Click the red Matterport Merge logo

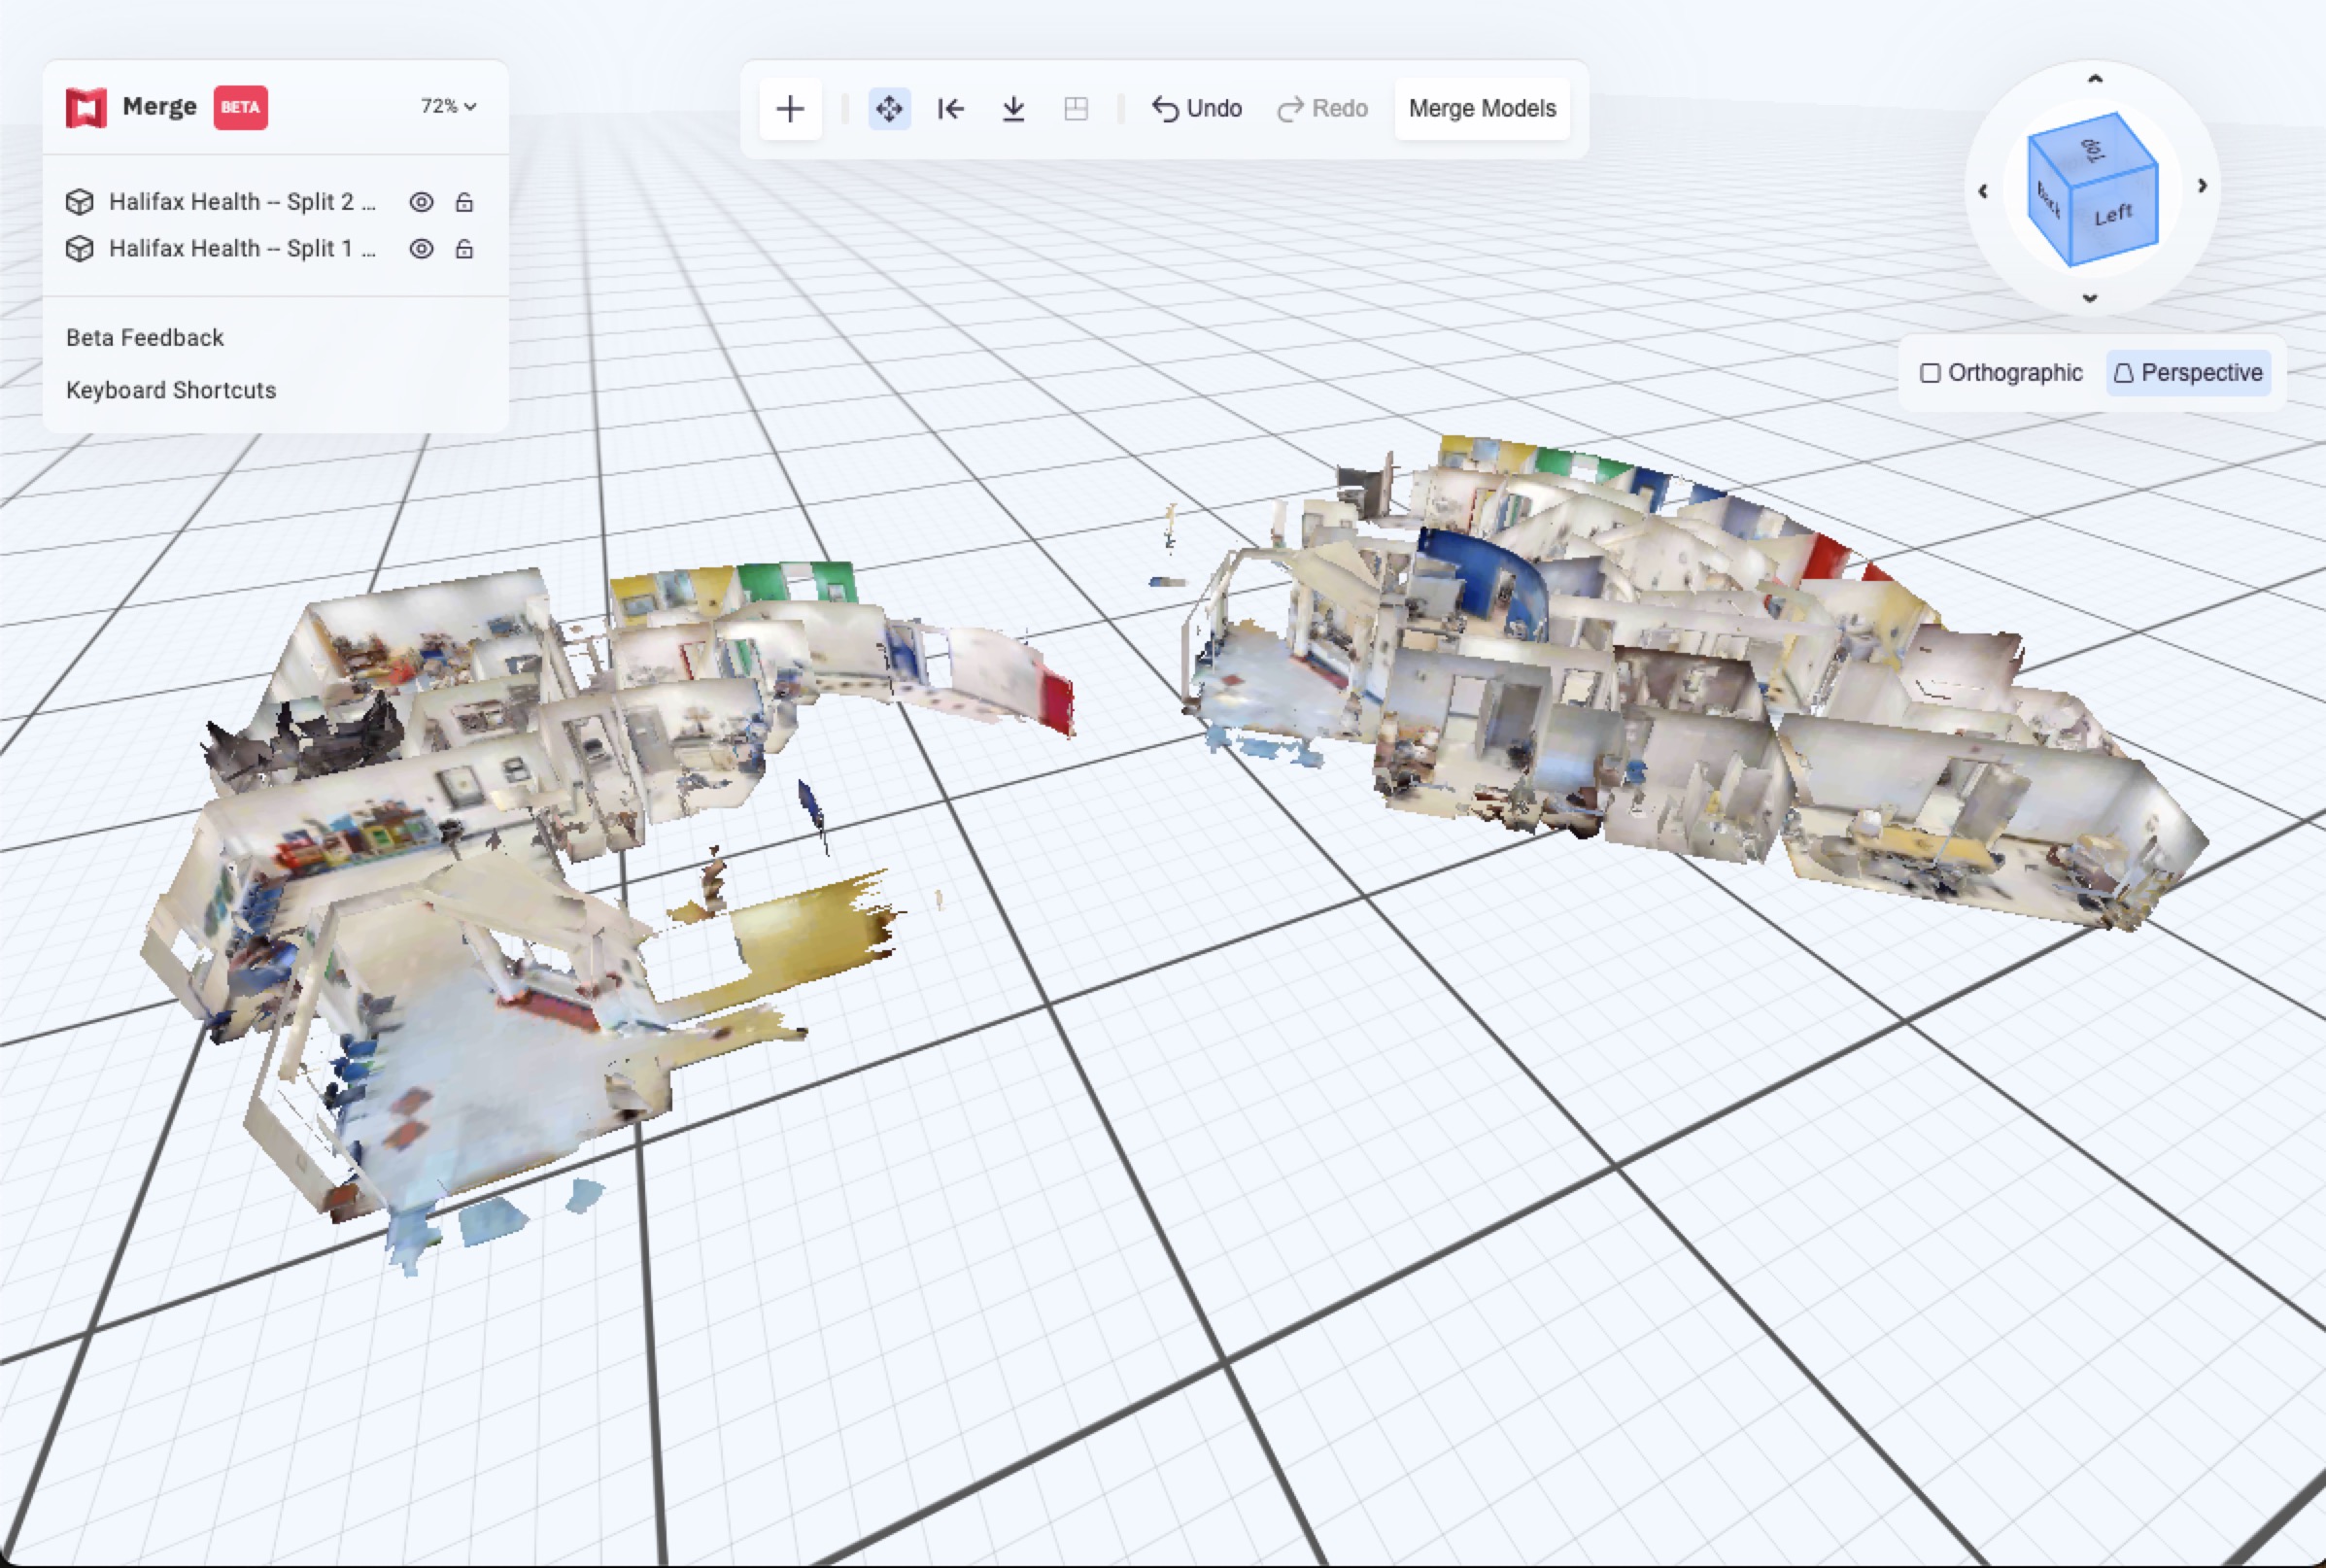click(86, 106)
